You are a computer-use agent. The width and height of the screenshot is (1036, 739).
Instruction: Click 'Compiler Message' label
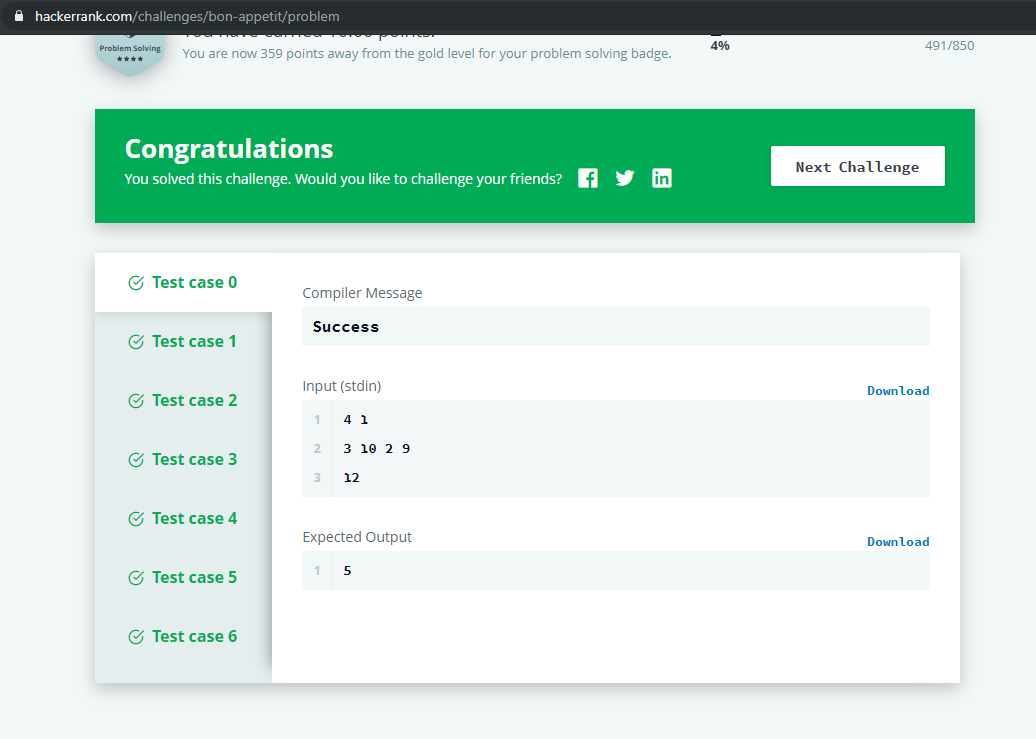click(x=362, y=293)
